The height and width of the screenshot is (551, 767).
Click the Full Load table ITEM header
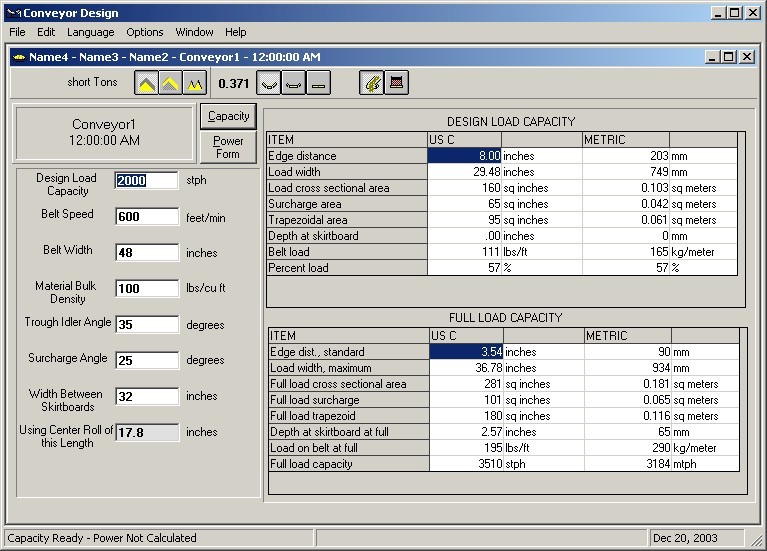tap(349, 336)
